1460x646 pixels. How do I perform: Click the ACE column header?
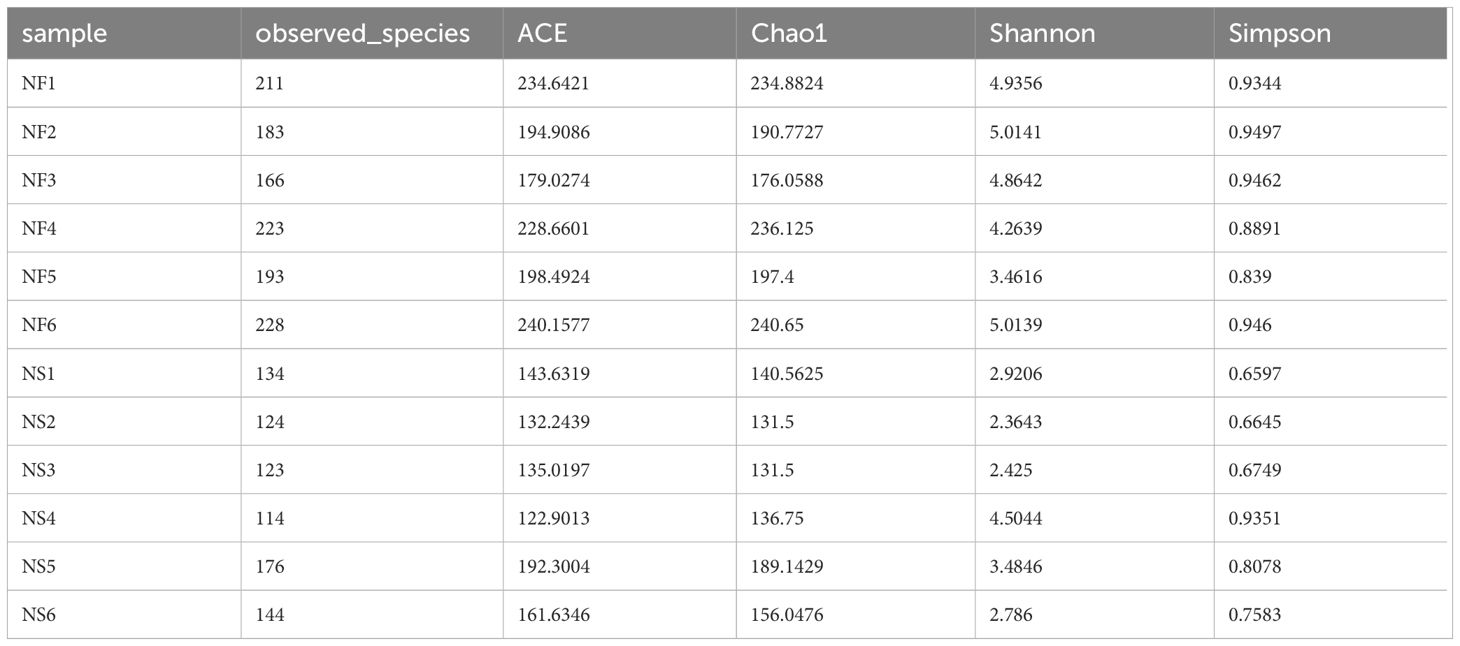click(x=542, y=33)
